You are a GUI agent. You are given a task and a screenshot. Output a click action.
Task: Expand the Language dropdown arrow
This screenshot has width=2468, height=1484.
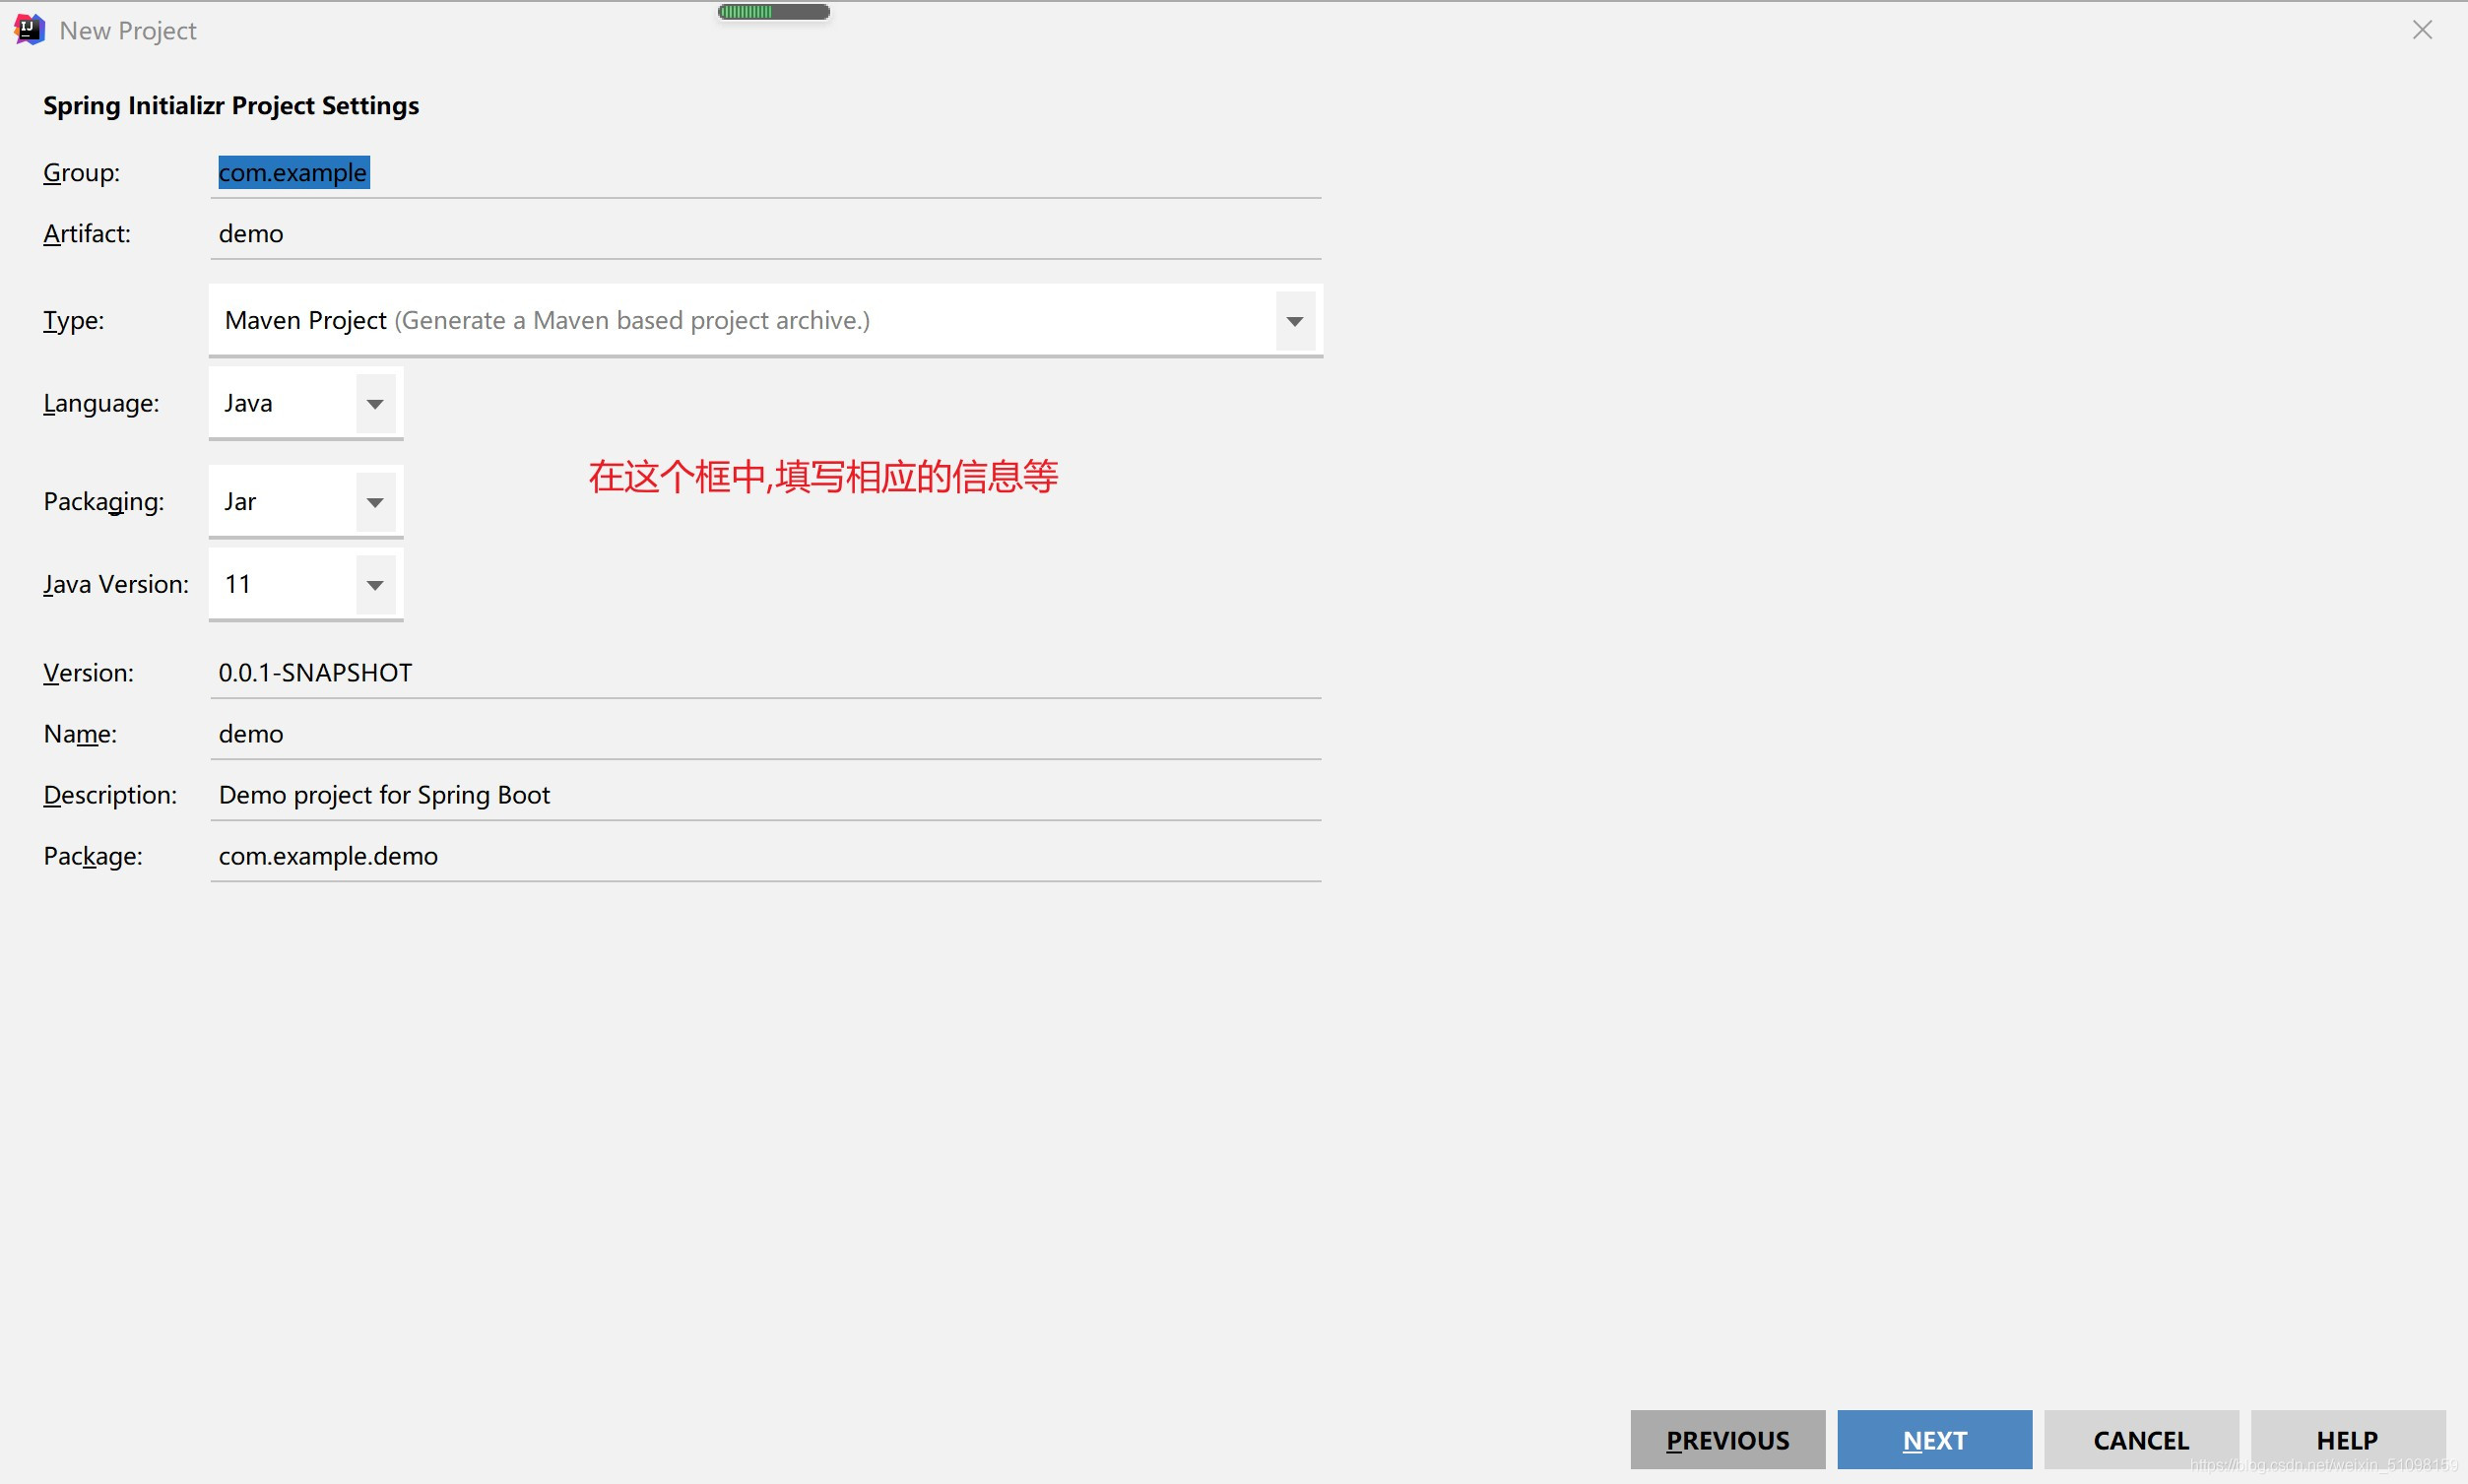pos(375,404)
